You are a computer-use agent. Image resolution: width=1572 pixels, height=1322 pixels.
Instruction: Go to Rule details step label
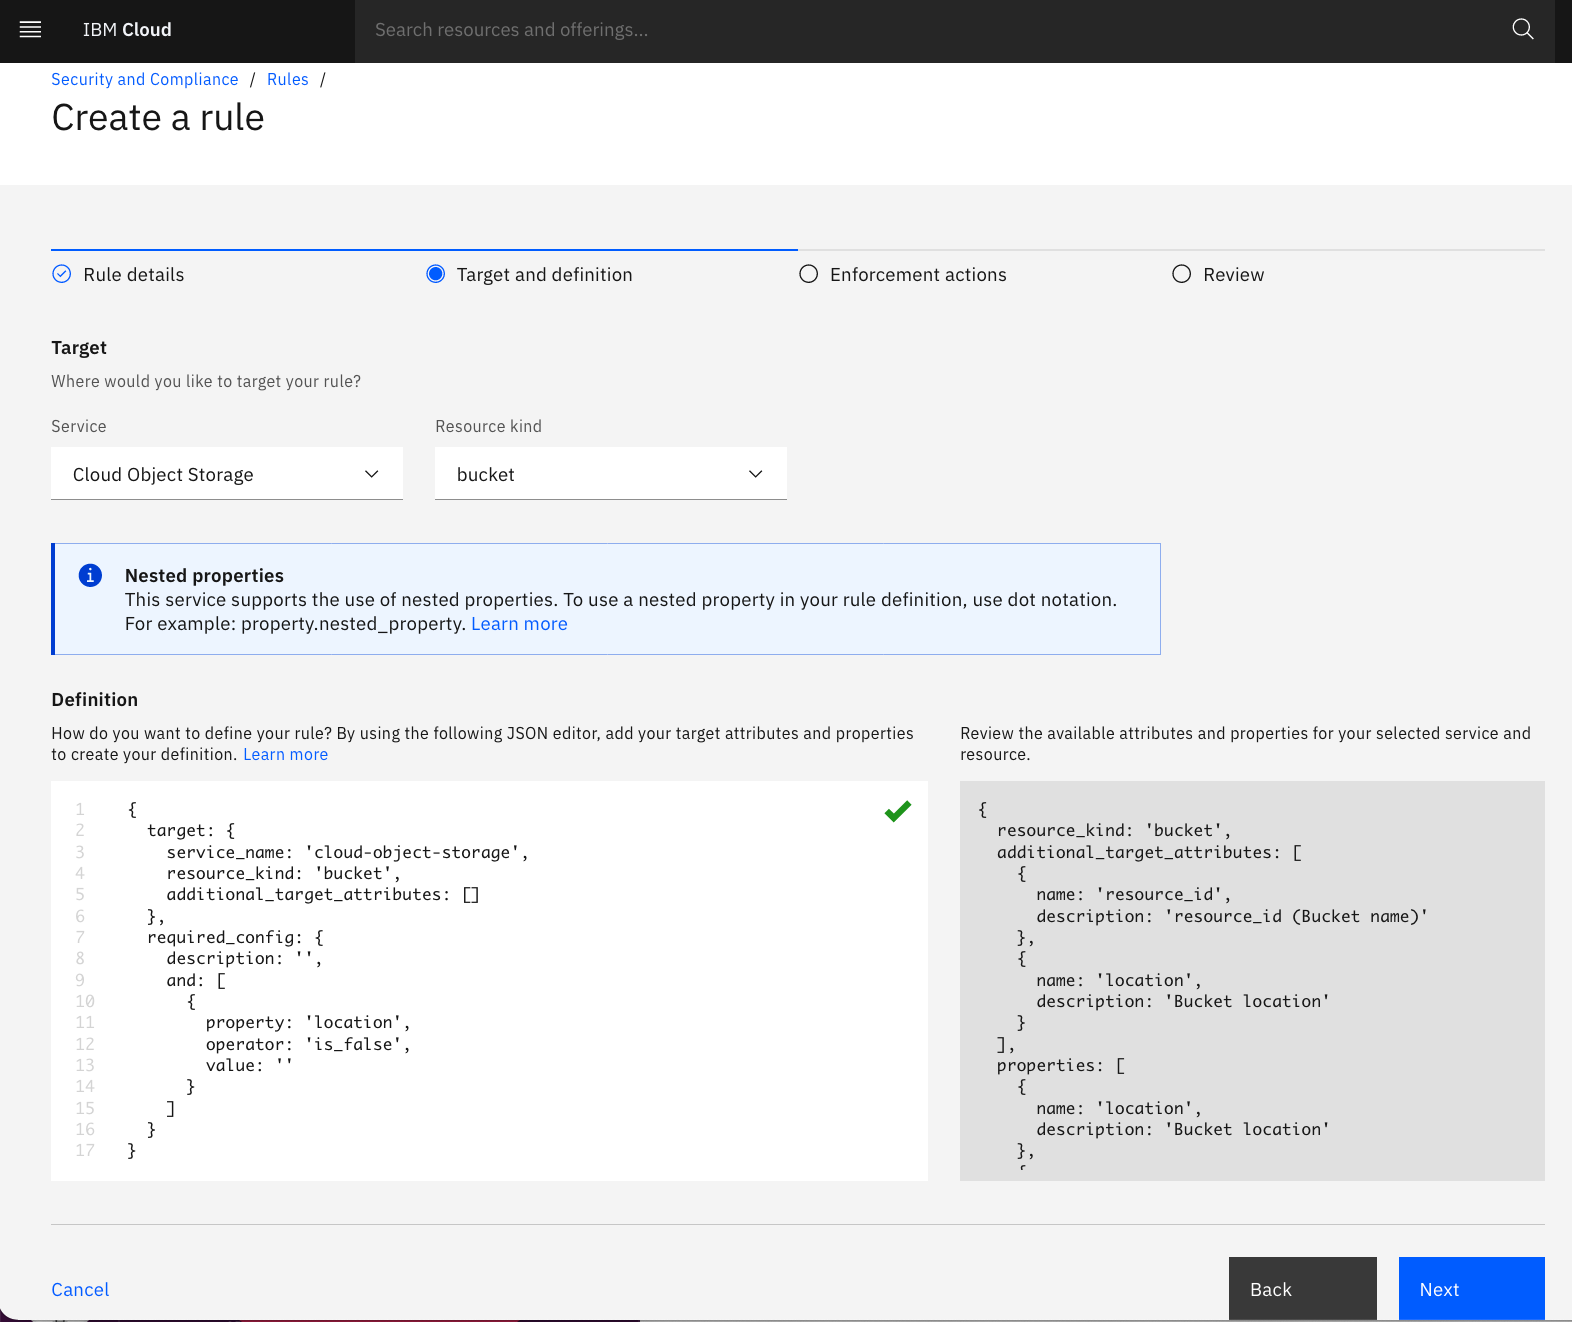[x=134, y=275]
